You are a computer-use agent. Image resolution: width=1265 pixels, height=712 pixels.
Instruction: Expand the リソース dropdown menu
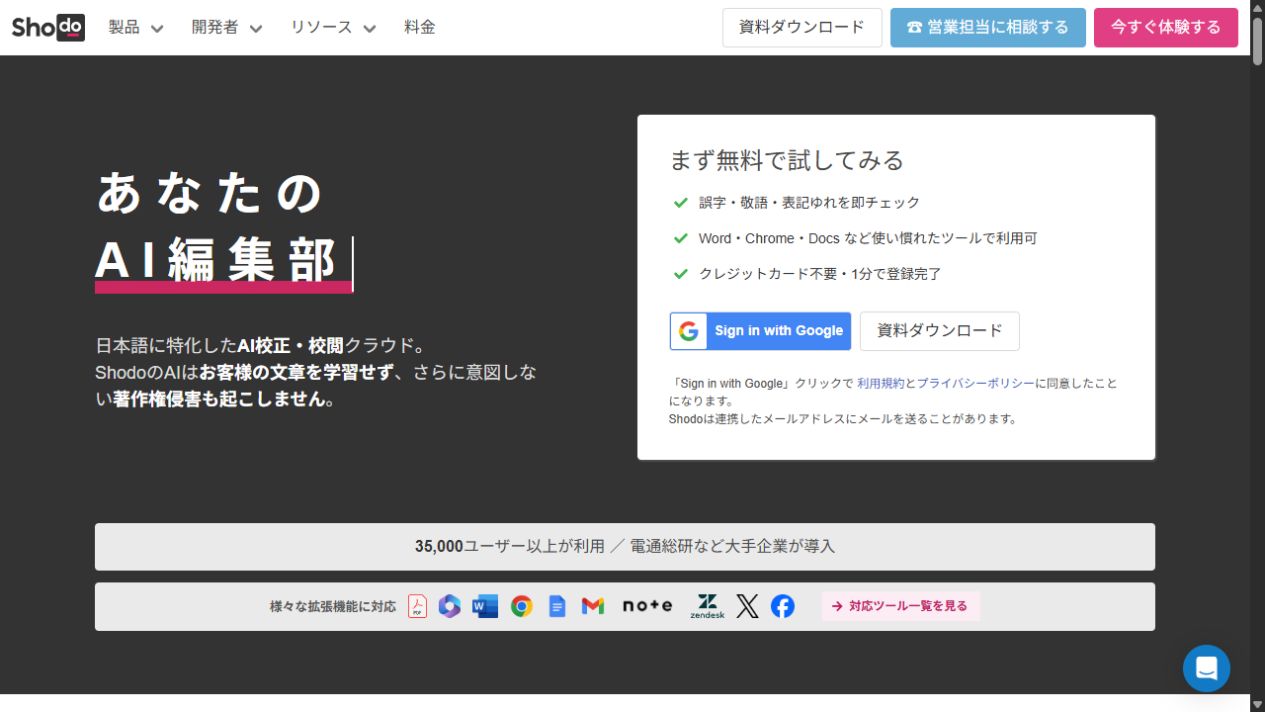334,27
